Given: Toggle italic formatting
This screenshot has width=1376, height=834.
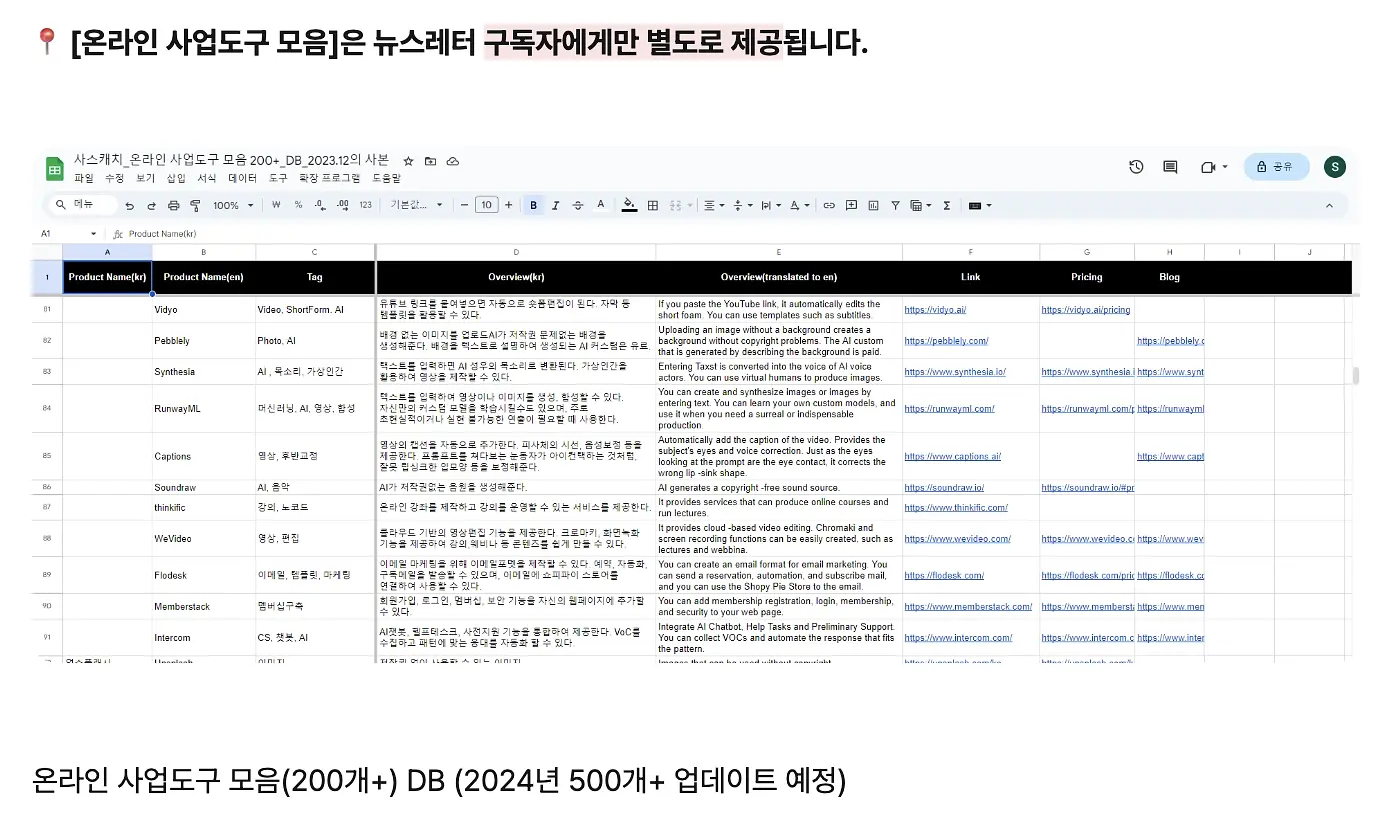Looking at the screenshot, I should [555, 205].
